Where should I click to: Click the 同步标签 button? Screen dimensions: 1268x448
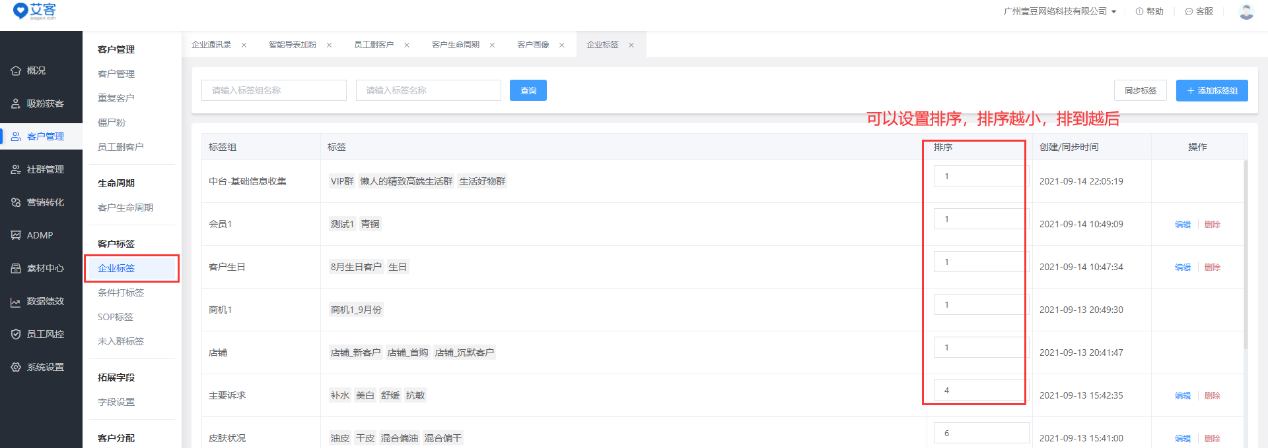coord(1140,90)
